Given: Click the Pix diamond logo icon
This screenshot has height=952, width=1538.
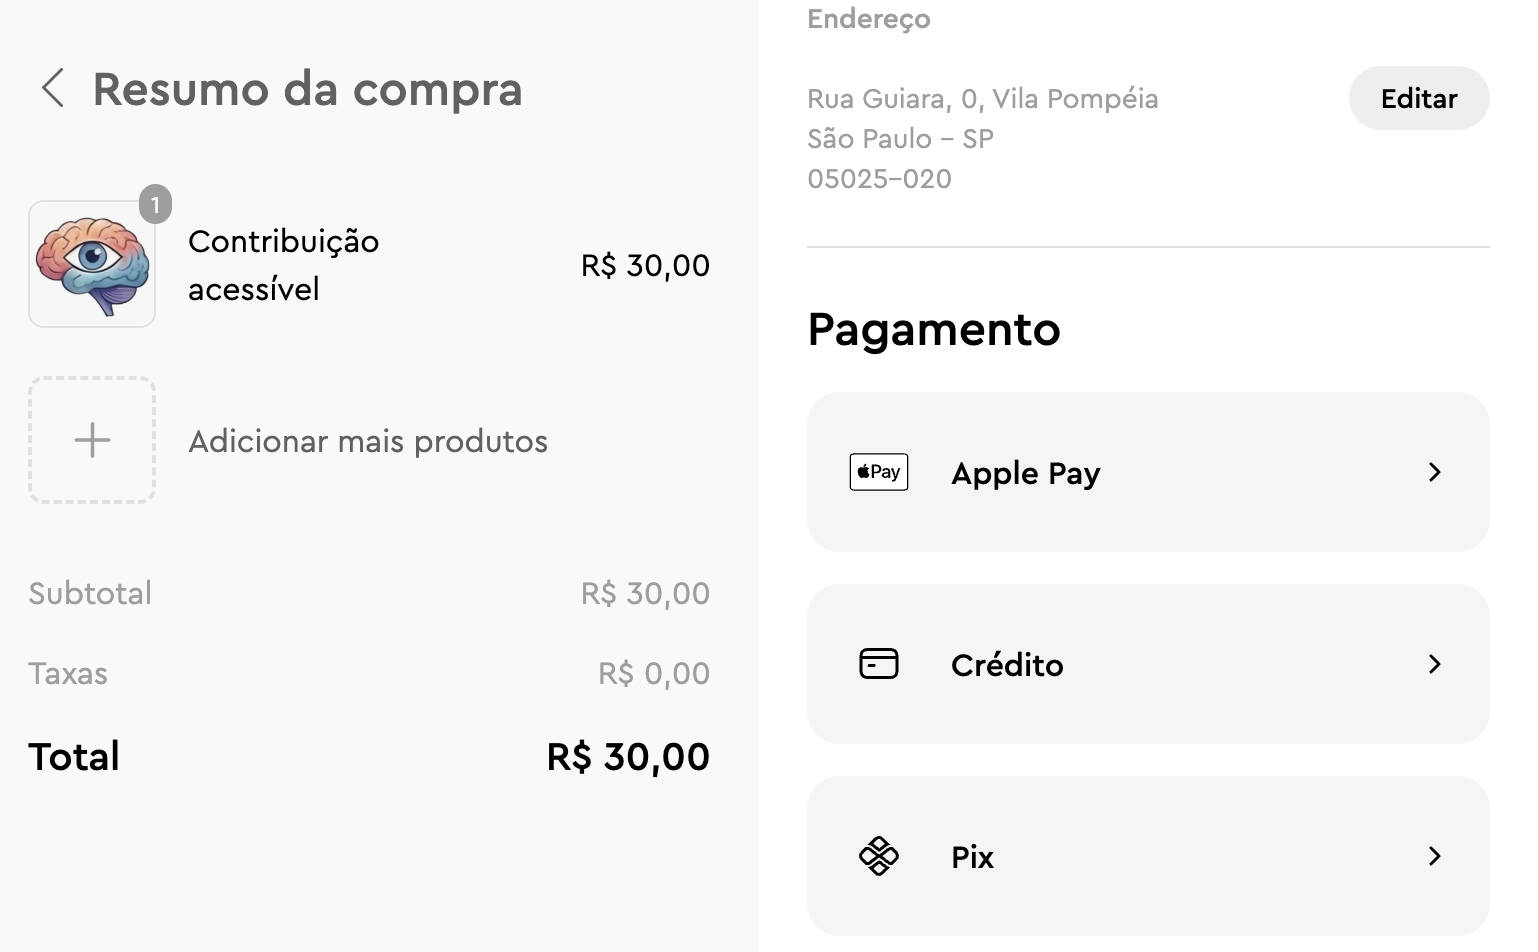Looking at the screenshot, I should (879, 856).
